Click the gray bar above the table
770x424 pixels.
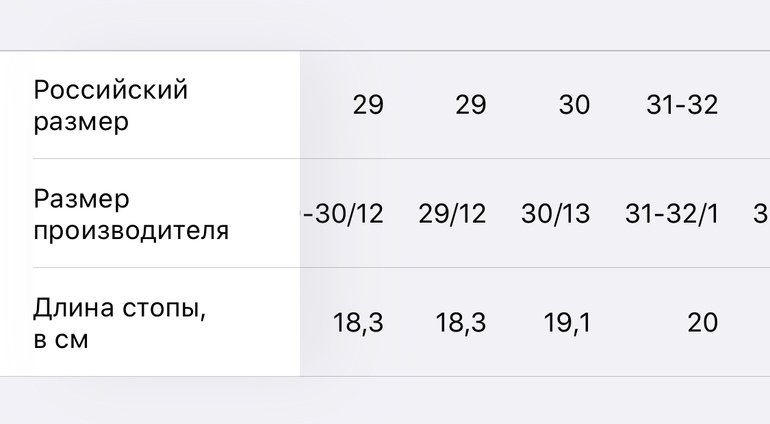pyautogui.click(x=385, y=25)
